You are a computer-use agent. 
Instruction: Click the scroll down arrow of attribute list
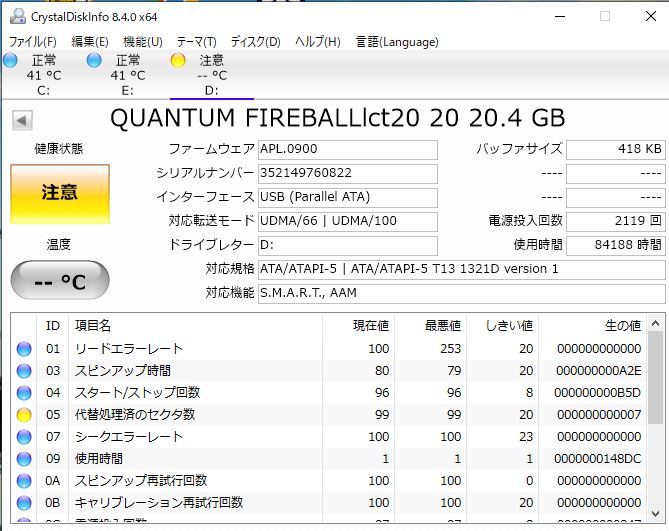point(655,514)
